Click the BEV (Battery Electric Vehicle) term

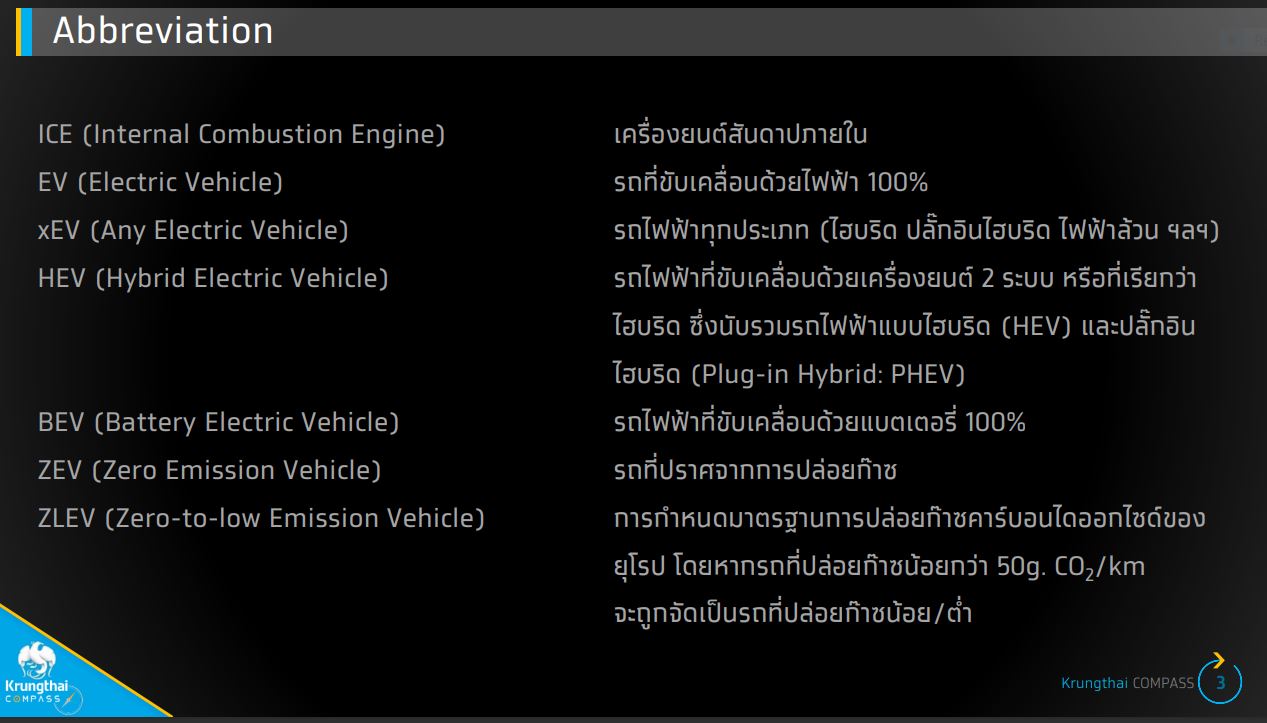218,422
